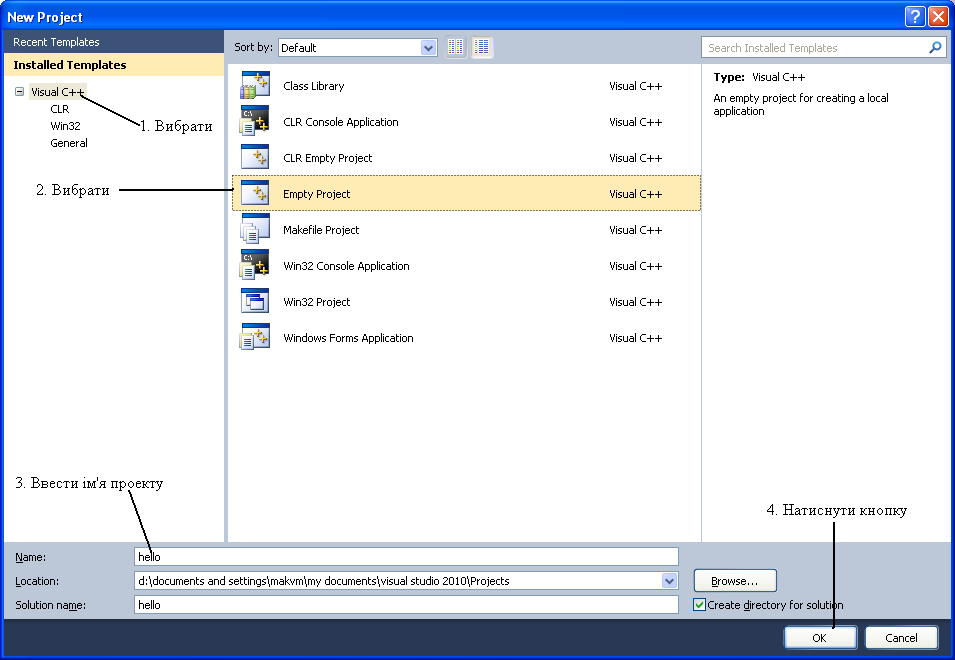Select Visual C++ in templates tree

point(57,92)
